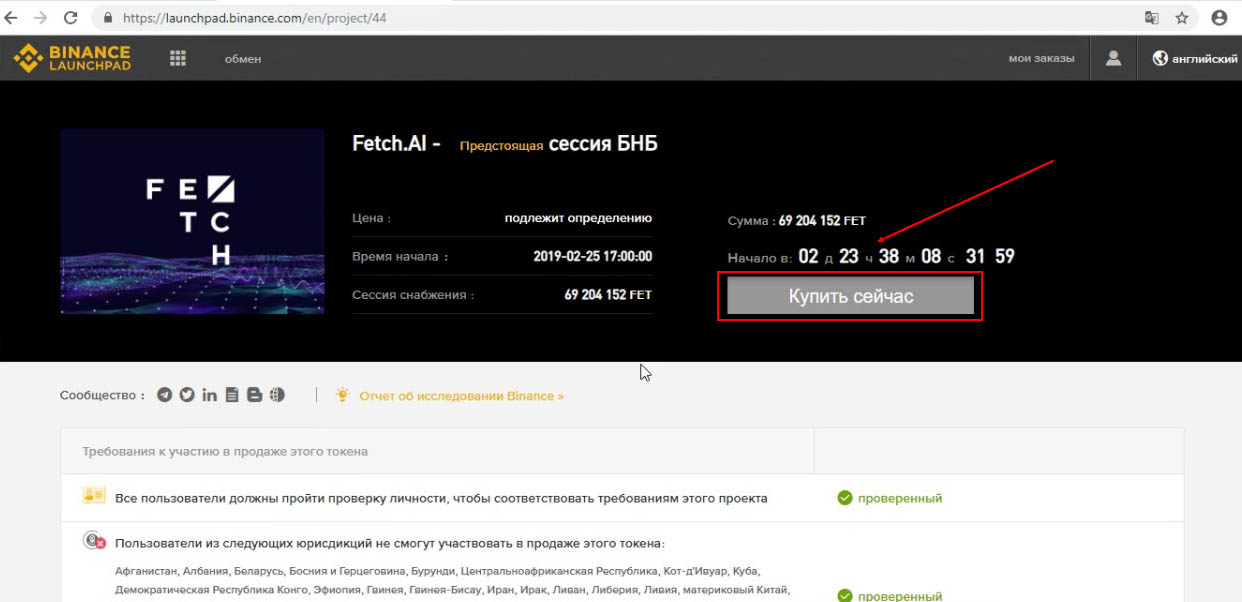This screenshot has width=1242, height=602.
Task: Click the browser forward arrow
Action: pyautogui.click(x=41, y=17)
